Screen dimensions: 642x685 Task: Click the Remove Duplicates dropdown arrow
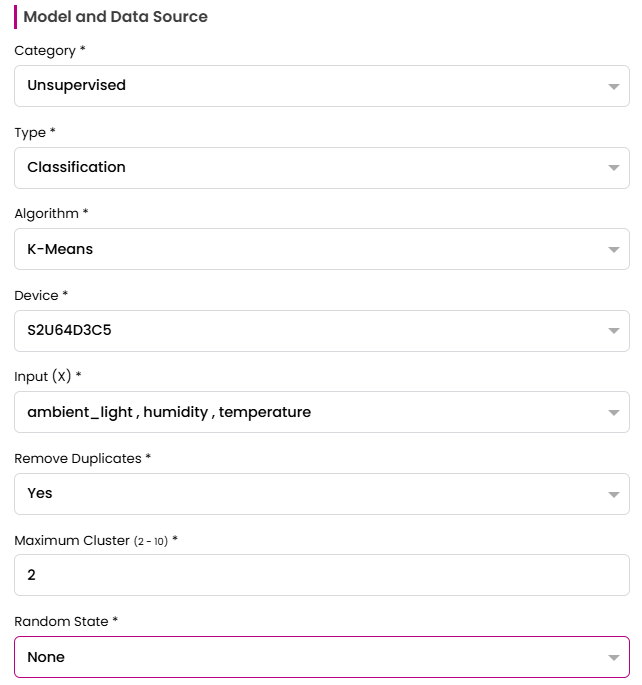(x=614, y=495)
